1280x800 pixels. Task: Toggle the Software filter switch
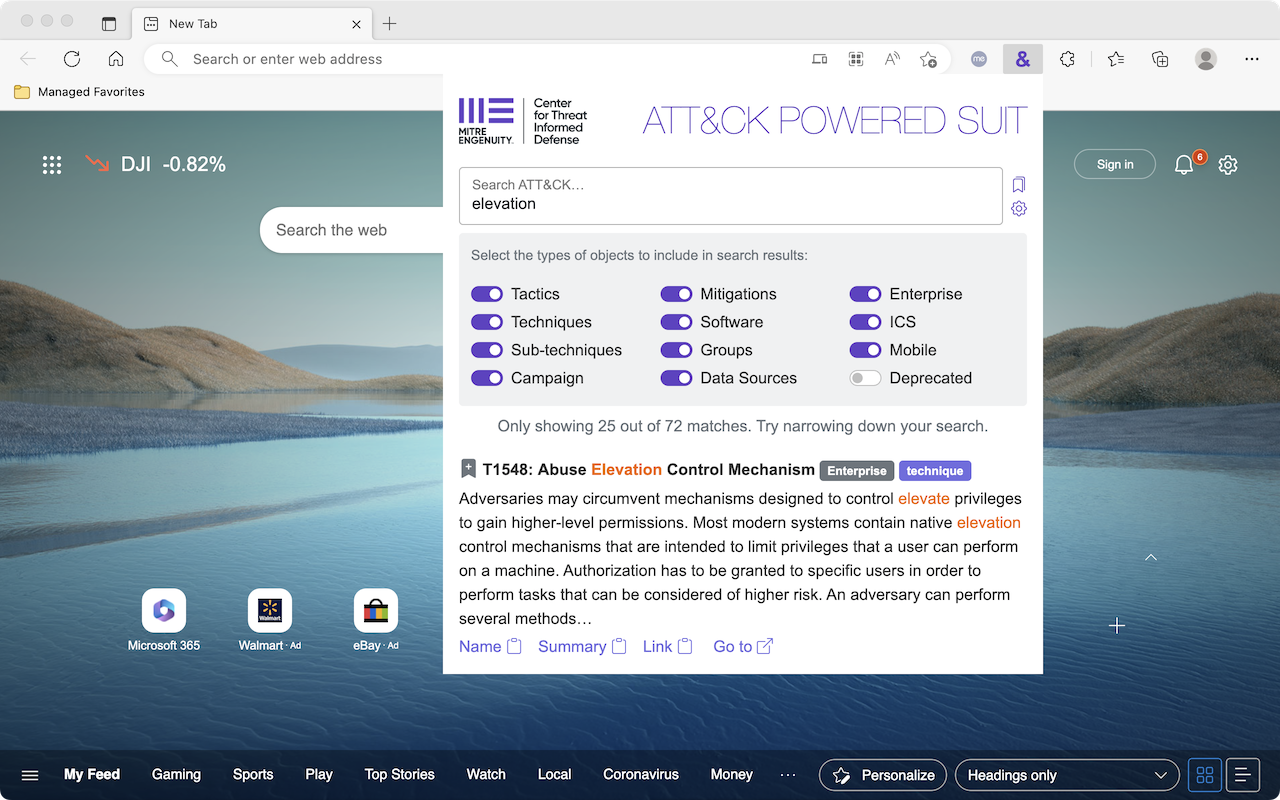[676, 322]
